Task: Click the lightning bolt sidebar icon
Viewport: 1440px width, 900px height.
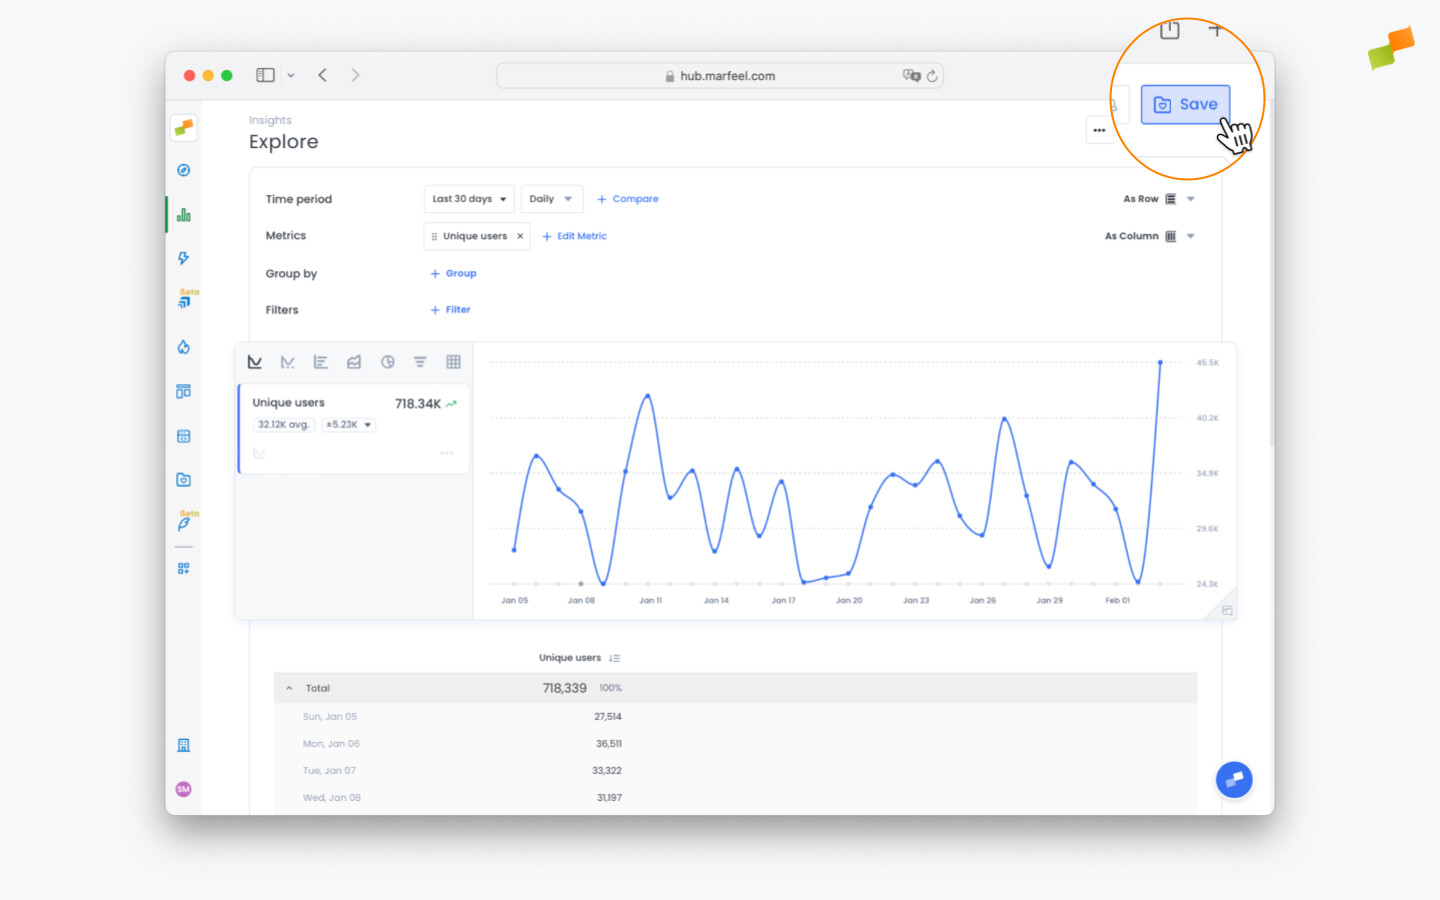Action: point(183,258)
